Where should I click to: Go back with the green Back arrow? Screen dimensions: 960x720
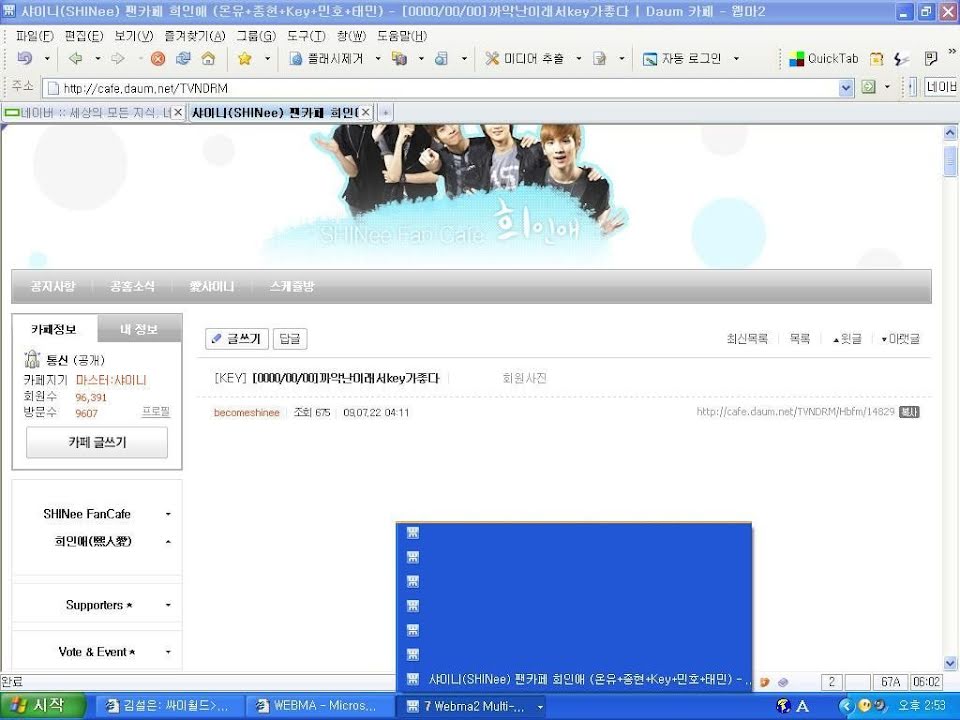point(76,58)
